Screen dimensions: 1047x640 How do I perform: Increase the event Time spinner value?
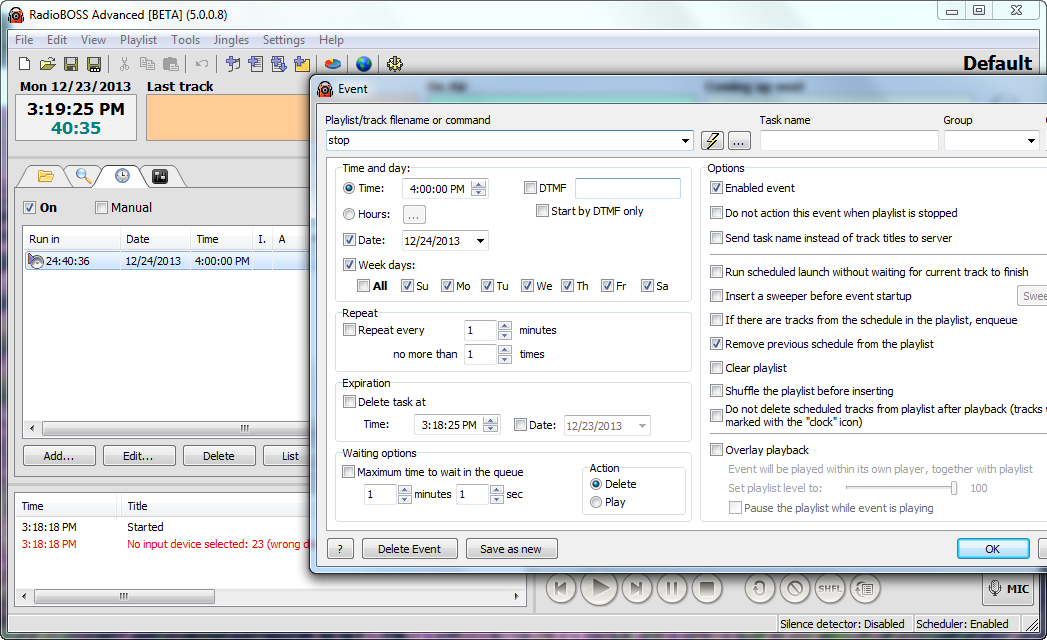479,184
